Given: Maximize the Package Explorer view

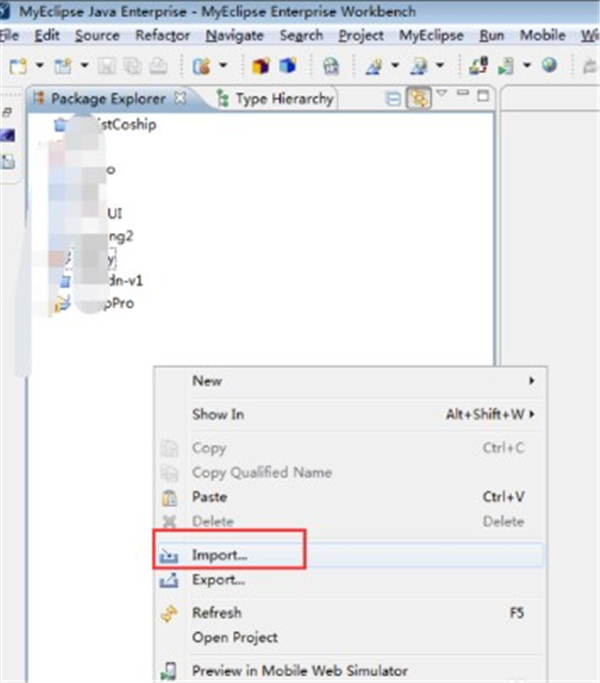Looking at the screenshot, I should coord(484,96).
